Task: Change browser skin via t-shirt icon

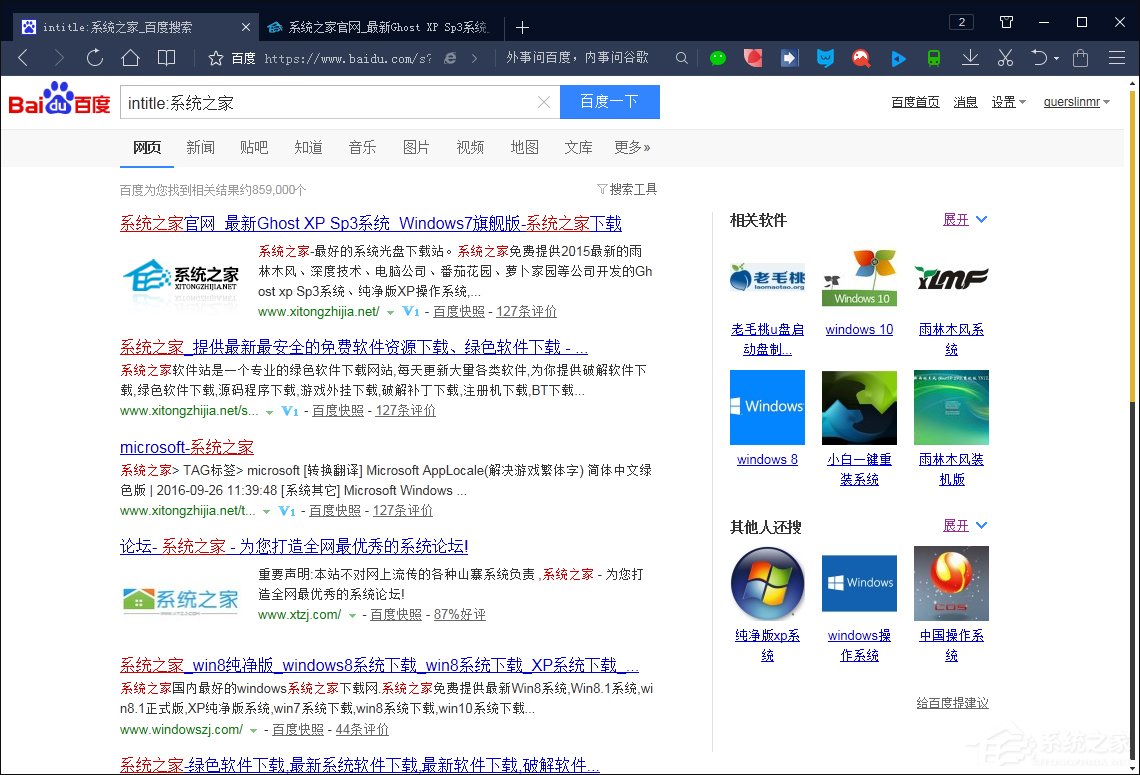Action: point(1006,21)
